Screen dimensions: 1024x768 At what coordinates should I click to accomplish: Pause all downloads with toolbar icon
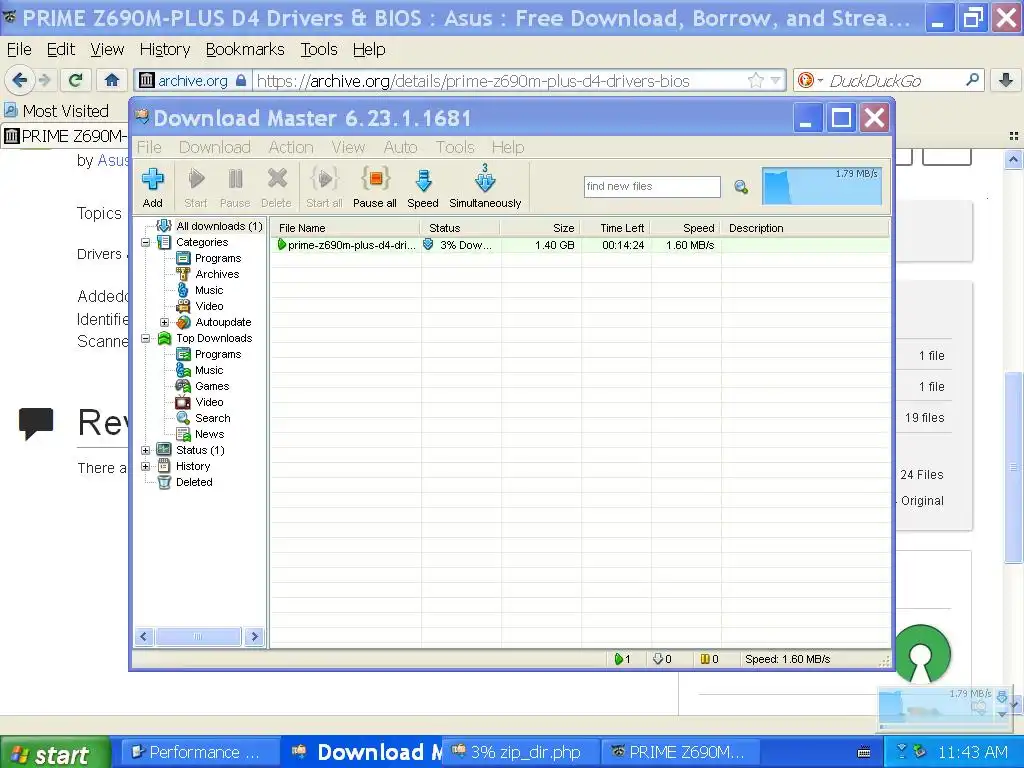[x=375, y=187]
